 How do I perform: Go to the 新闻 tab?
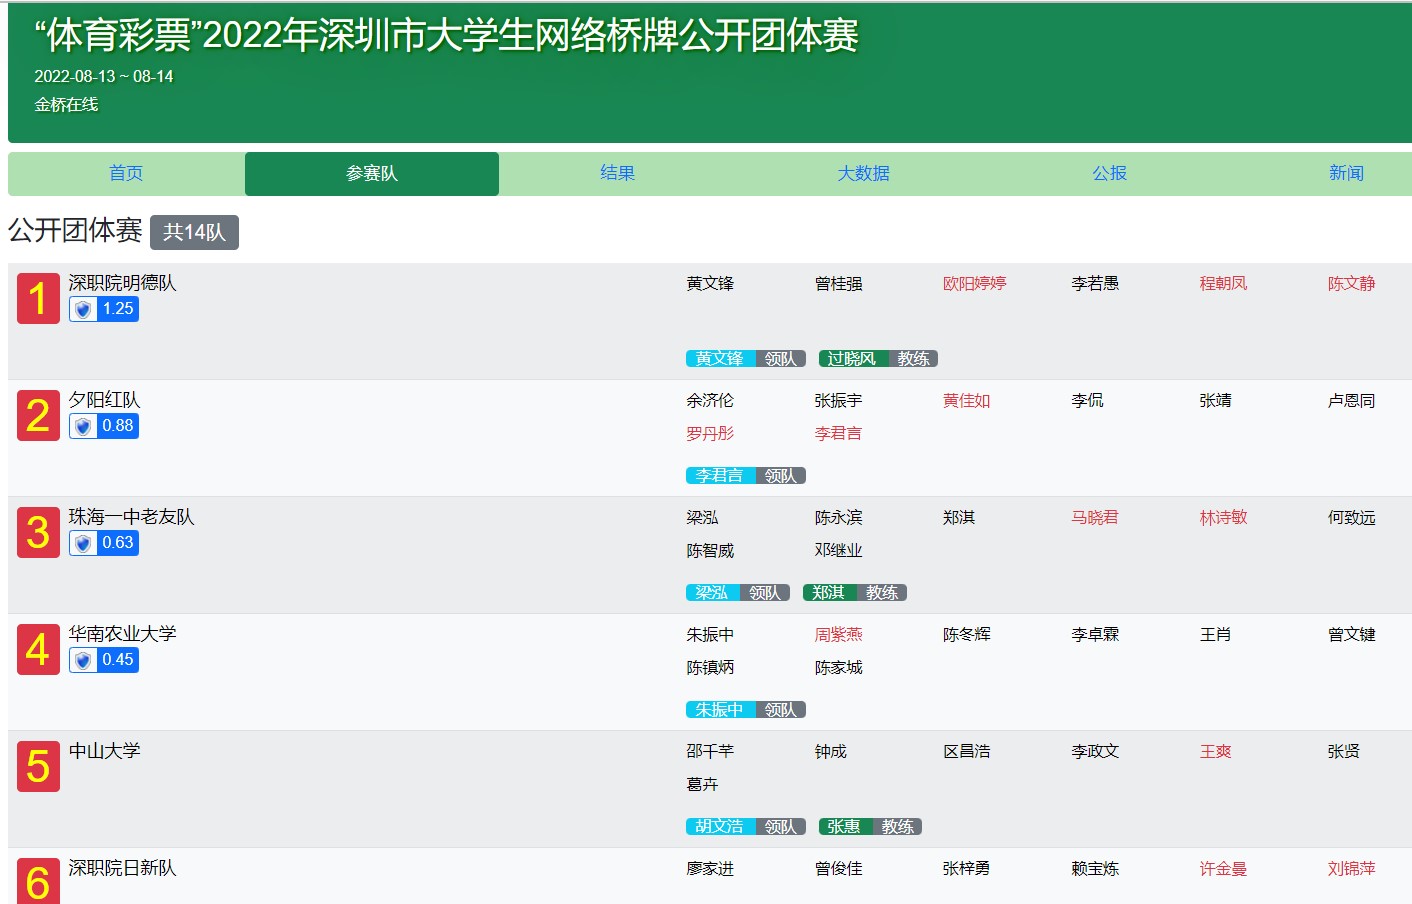[x=1345, y=174]
